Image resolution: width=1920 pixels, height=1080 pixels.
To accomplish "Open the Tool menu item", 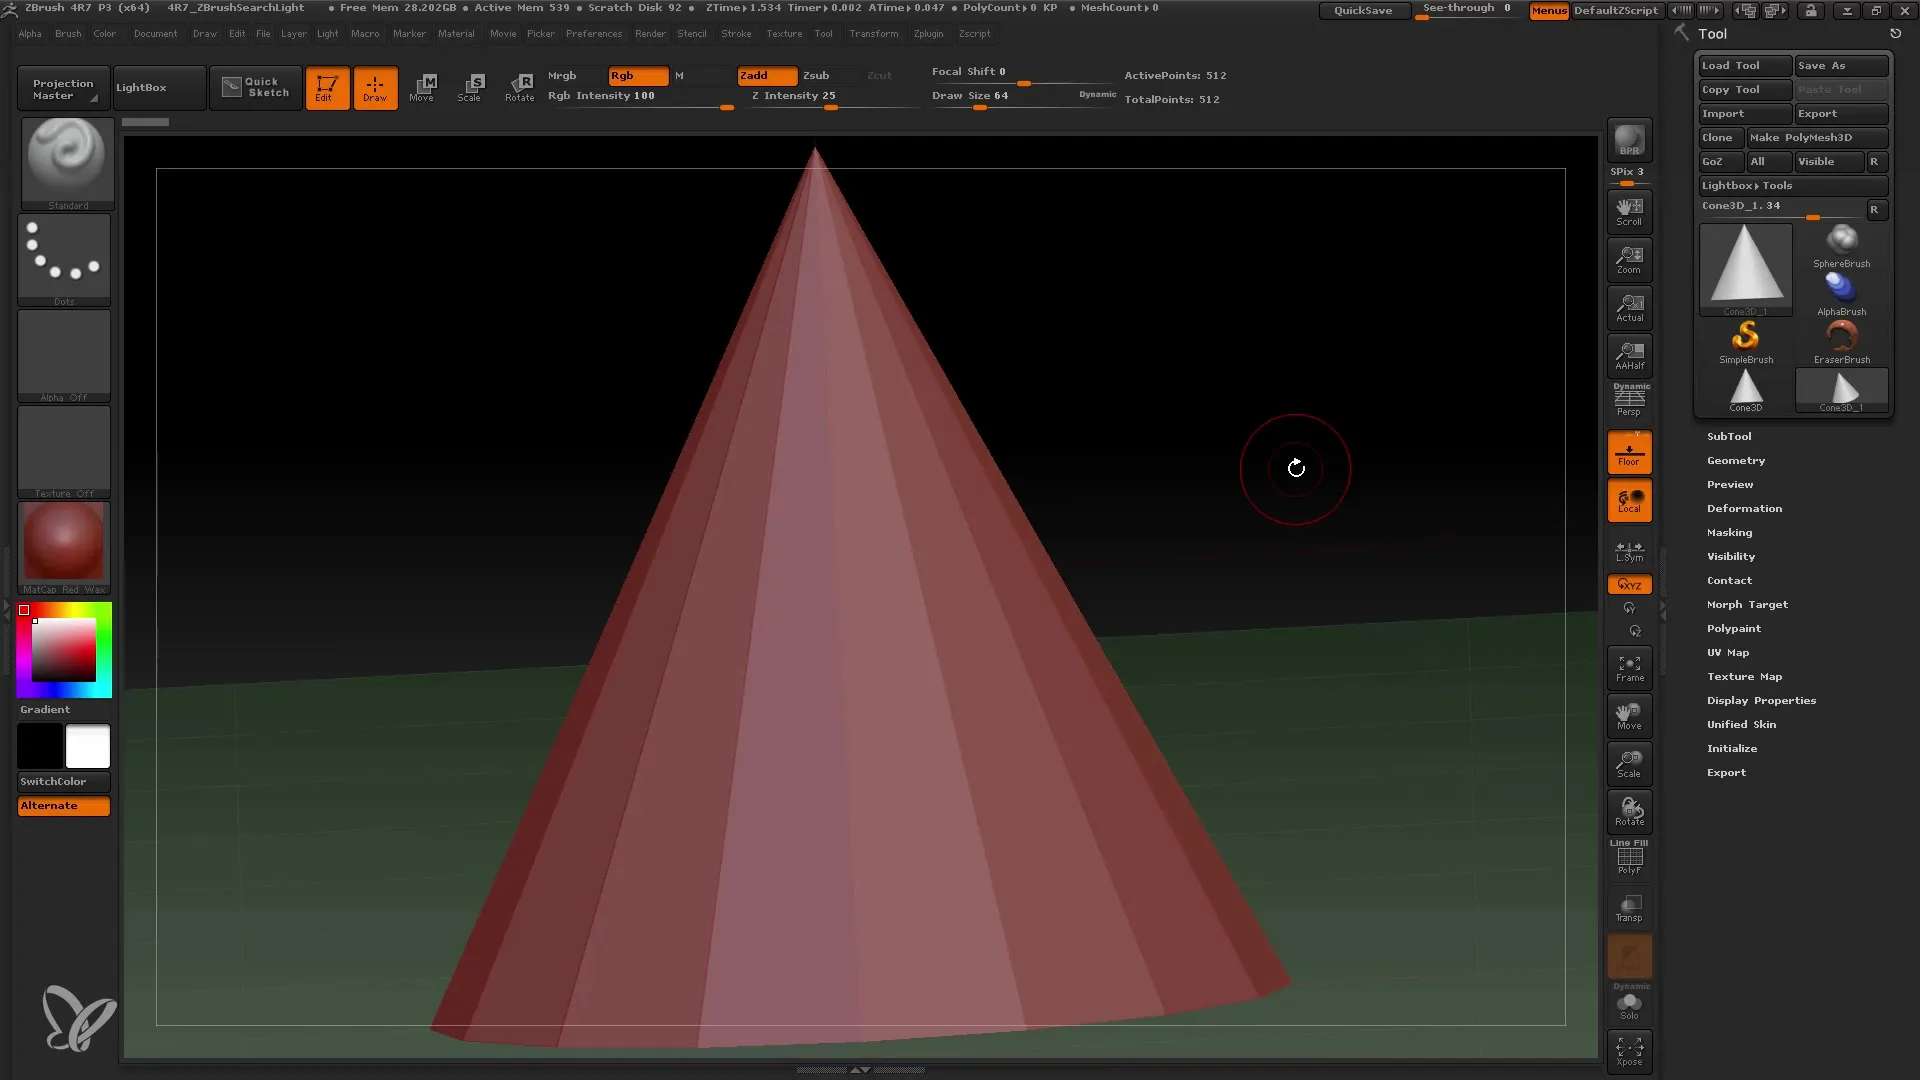I will 823,33.
